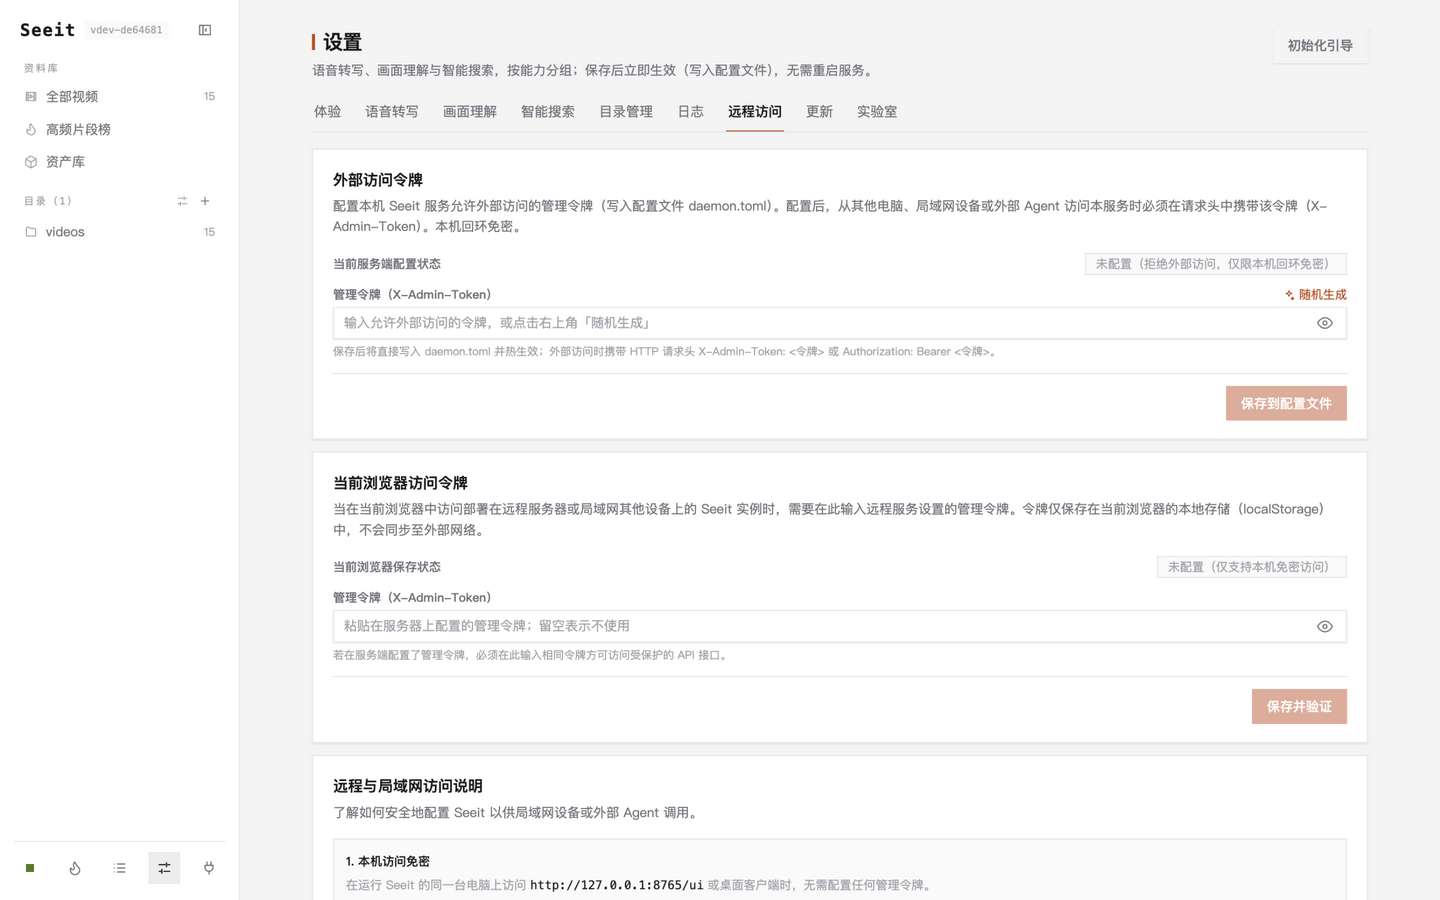The width and height of the screenshot is (1440, 900).
Task: Click the 初始化引导 button
Action: pos(1320,46)
